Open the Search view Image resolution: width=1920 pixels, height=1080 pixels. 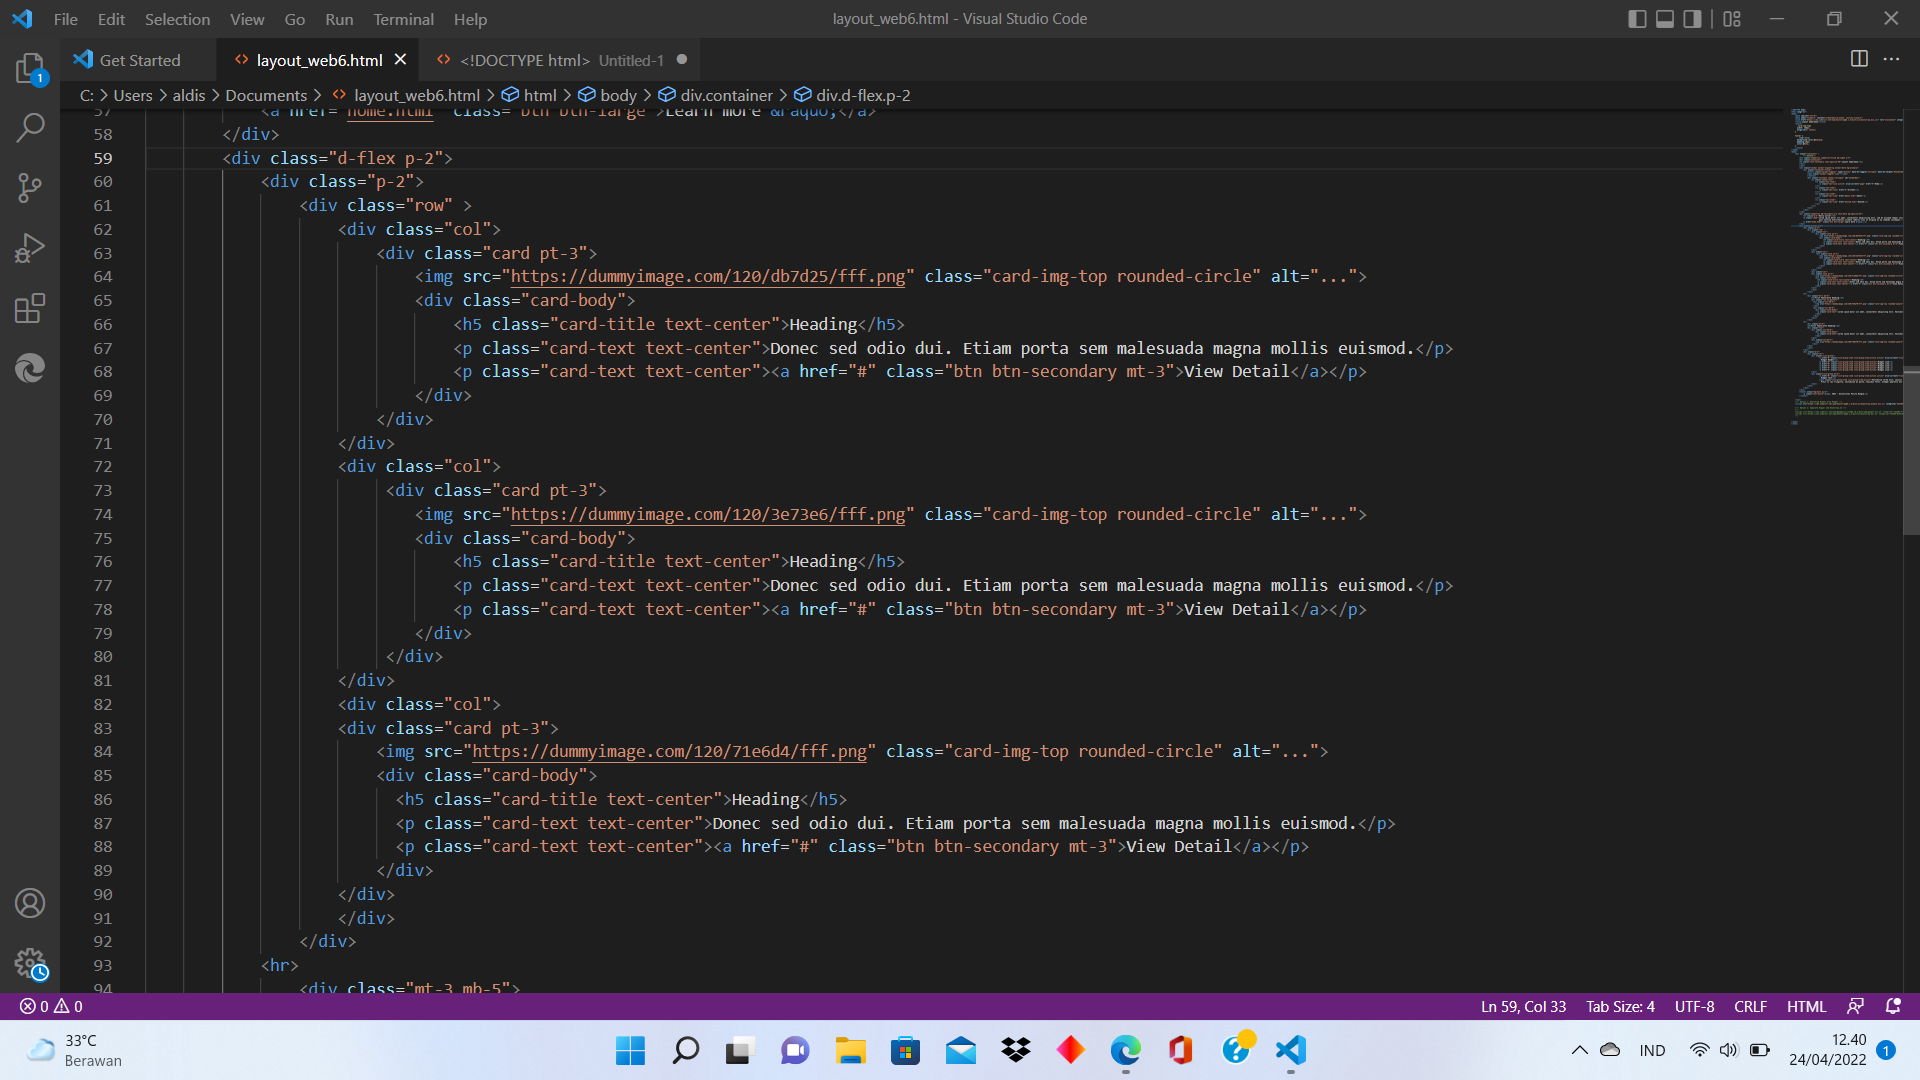pos(30,128)
